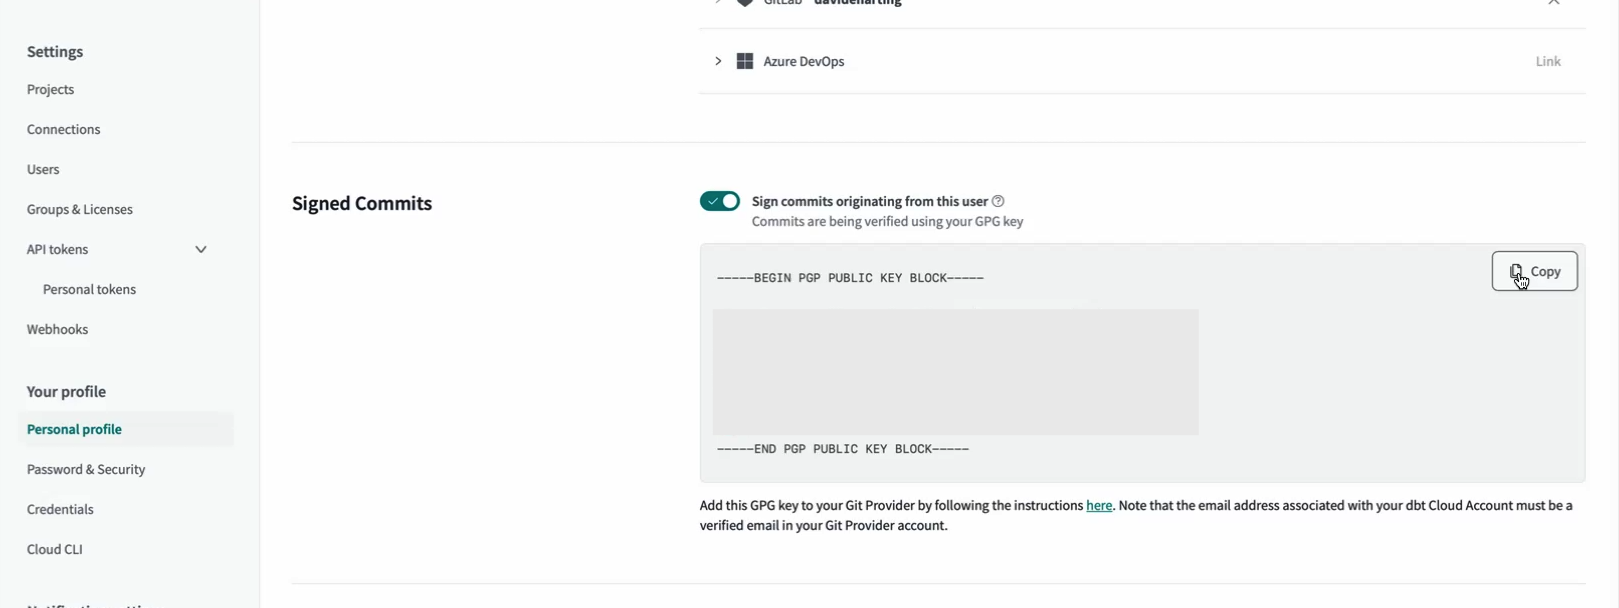Viewport: 1619px width, 608px height.
Task: Expand the Azure DevOps section
Action: (x=716, y=61)
